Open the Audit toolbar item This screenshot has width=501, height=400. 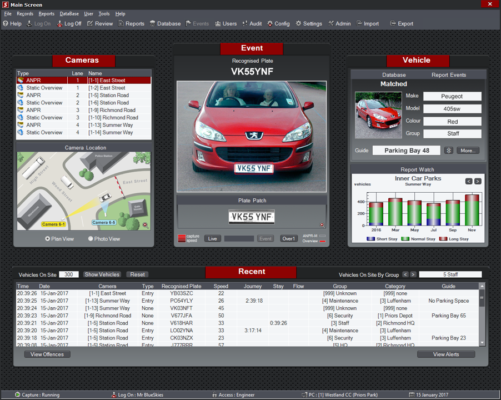pos(252,24)
